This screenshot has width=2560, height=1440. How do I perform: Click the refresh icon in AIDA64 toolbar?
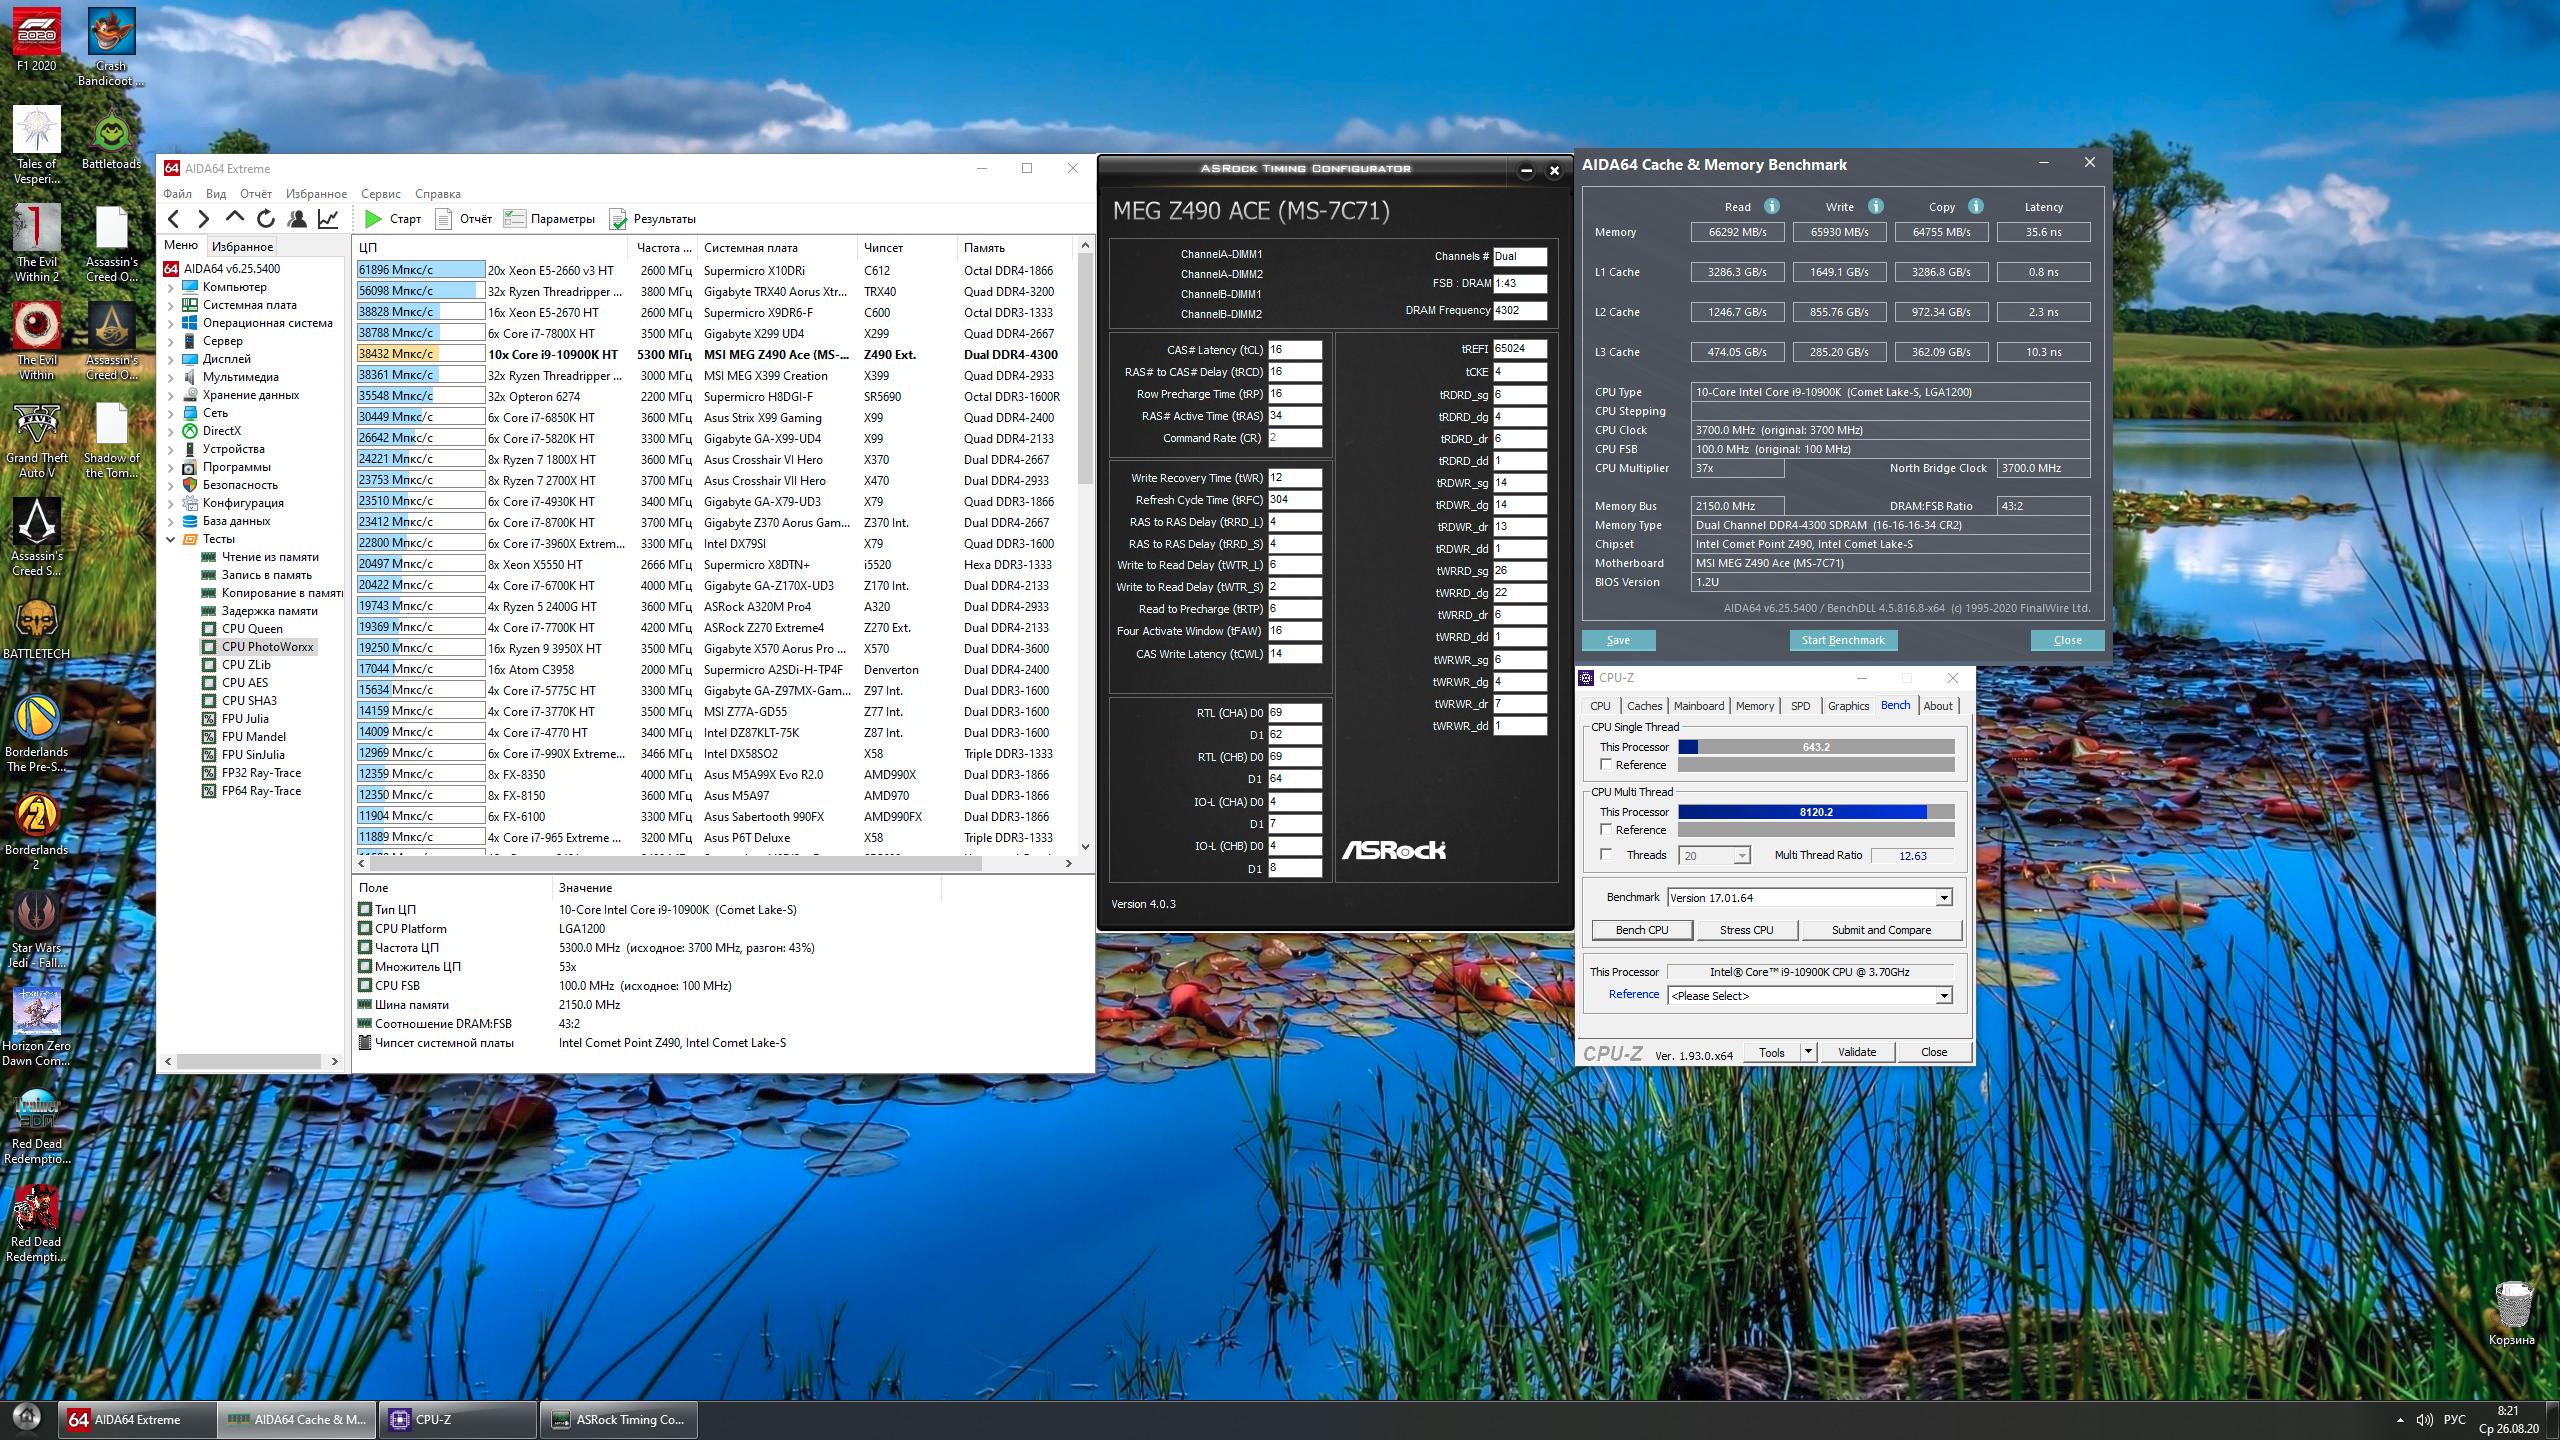[265, 219]
